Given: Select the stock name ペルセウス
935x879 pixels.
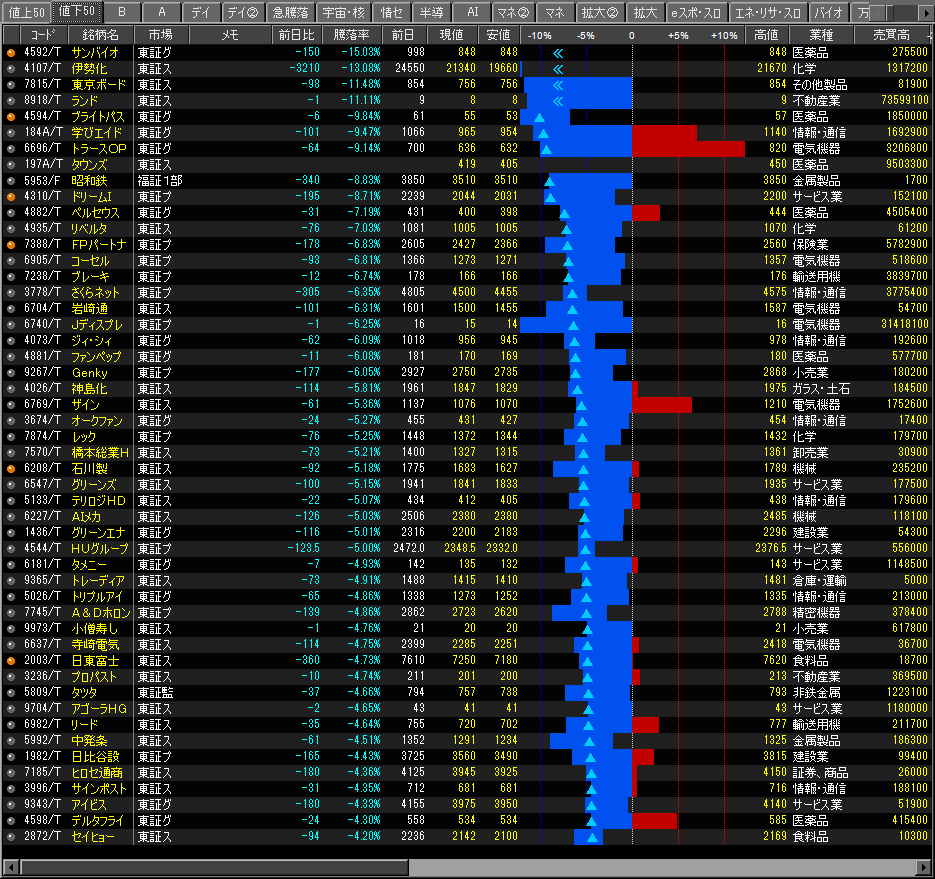Looking at the screenshot, I should [x=95, y=213].
